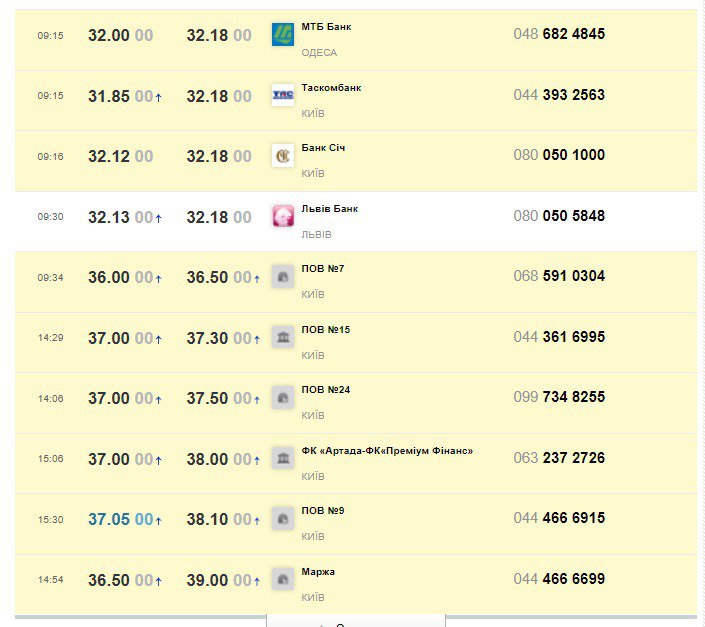Viewport: 705px width, 627px height.
Task: Click phone number 048 682 4845
Action: point(559,34)
